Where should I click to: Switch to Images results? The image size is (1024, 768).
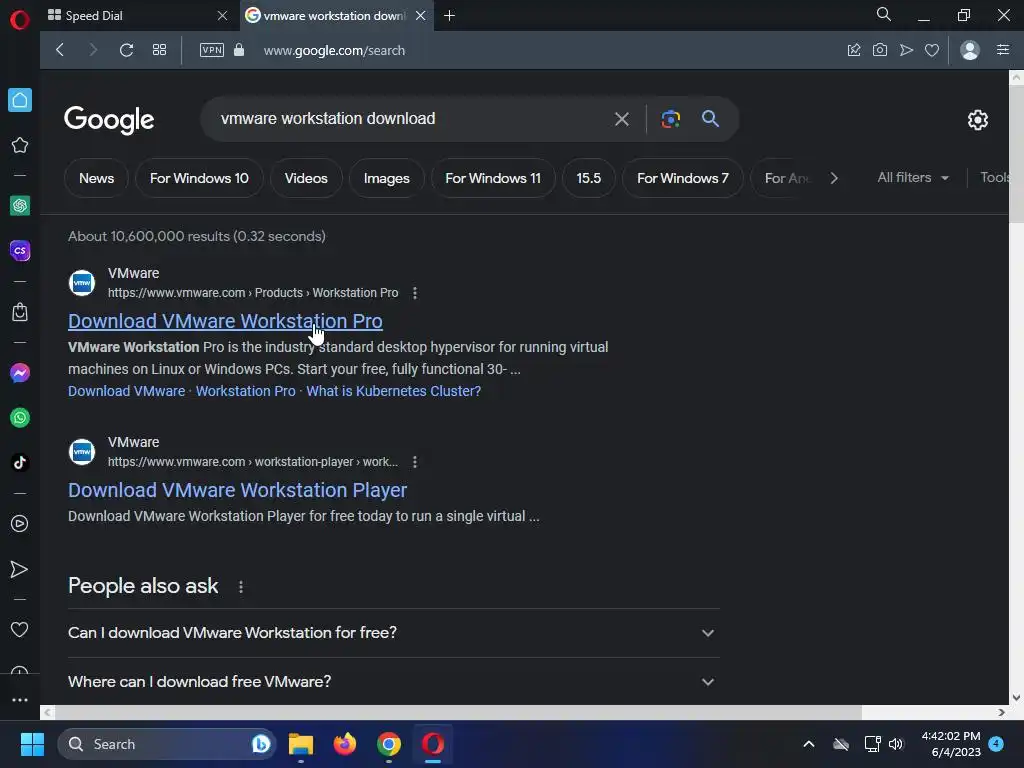coord(387,178)
